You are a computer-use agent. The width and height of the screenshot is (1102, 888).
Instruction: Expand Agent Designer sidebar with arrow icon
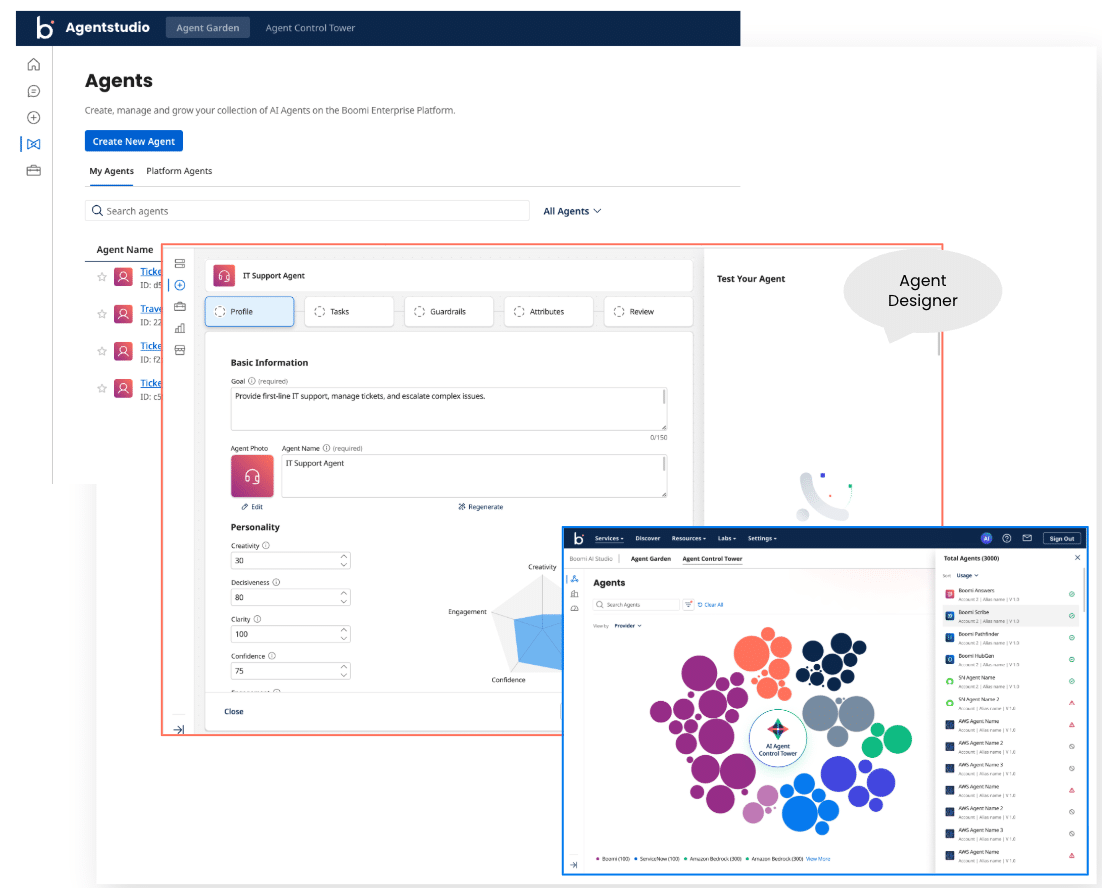point(179,730)
